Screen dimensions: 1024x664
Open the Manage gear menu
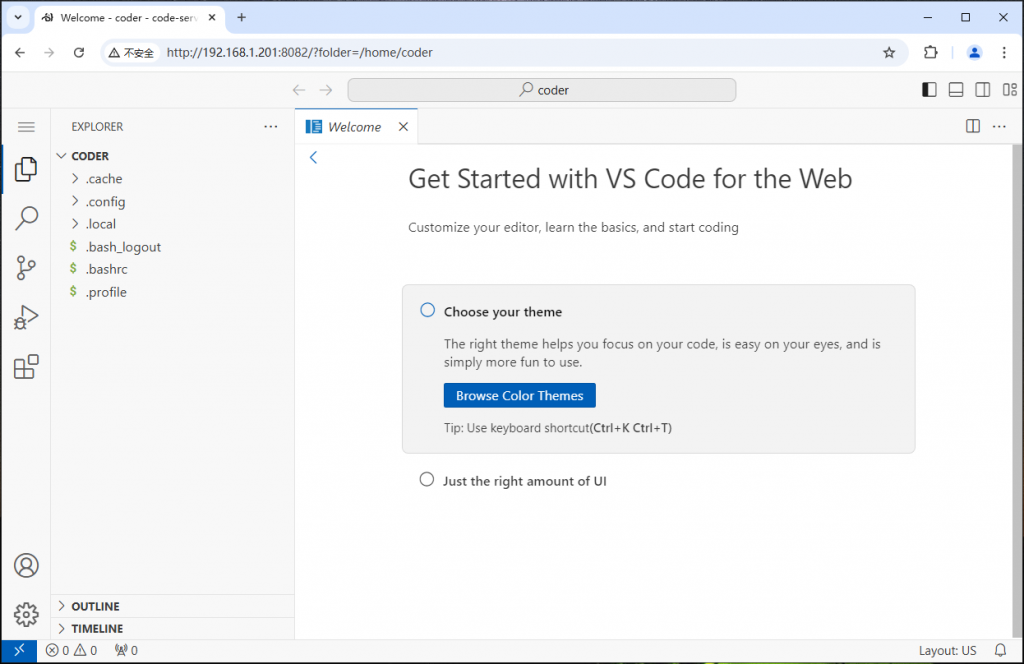tap(25, 614)
